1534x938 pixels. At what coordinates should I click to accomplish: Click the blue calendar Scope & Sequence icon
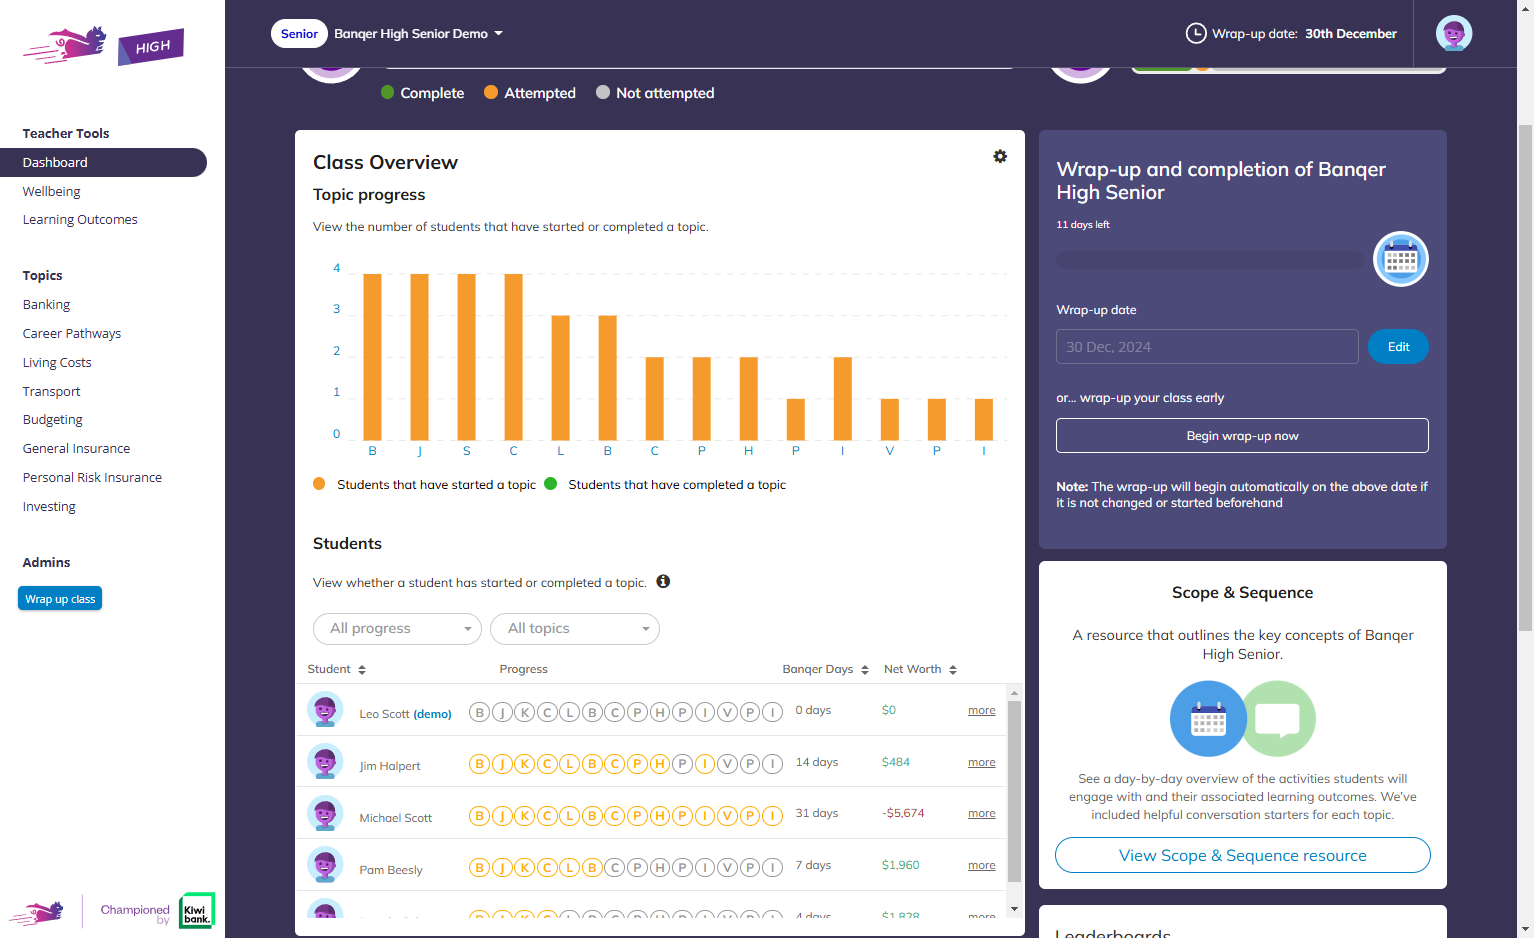pyautogui.click(x=1208, y=719)
